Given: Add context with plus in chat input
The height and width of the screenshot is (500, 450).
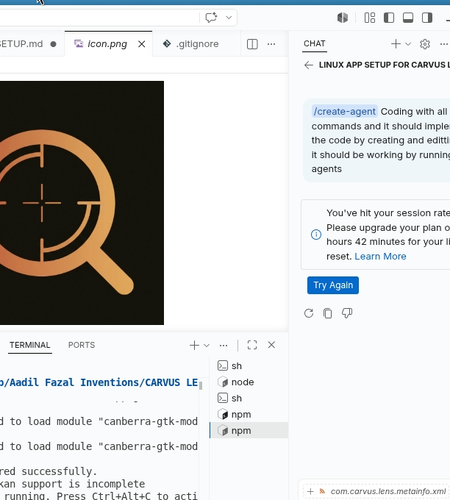Looking at the screenshot, I should pyautogui.click(x=310, y=491).
